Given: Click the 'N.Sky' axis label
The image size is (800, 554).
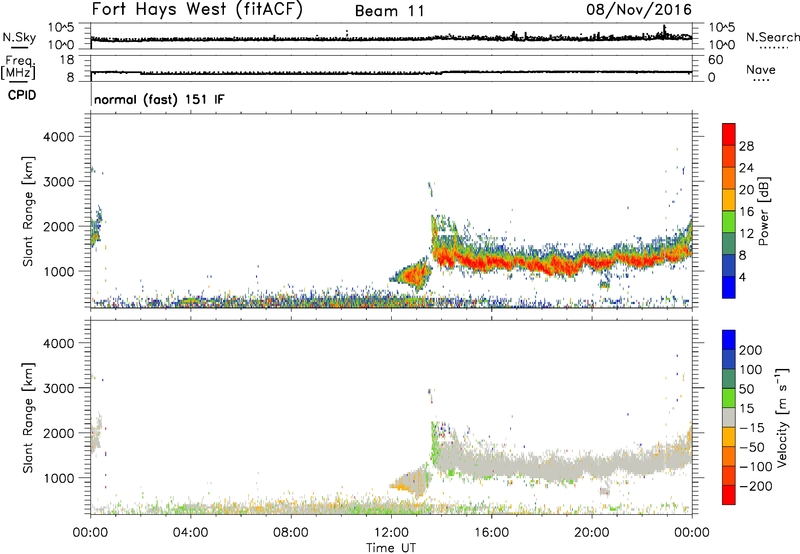Looking at the screenshot, I should point(19,38).
